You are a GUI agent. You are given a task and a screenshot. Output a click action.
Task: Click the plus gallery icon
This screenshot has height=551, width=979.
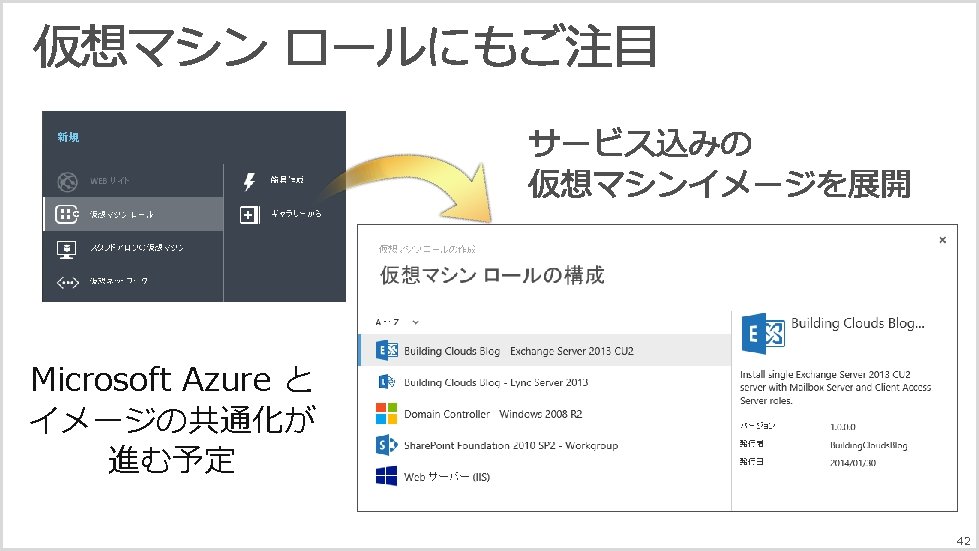[x=249, y=215]
